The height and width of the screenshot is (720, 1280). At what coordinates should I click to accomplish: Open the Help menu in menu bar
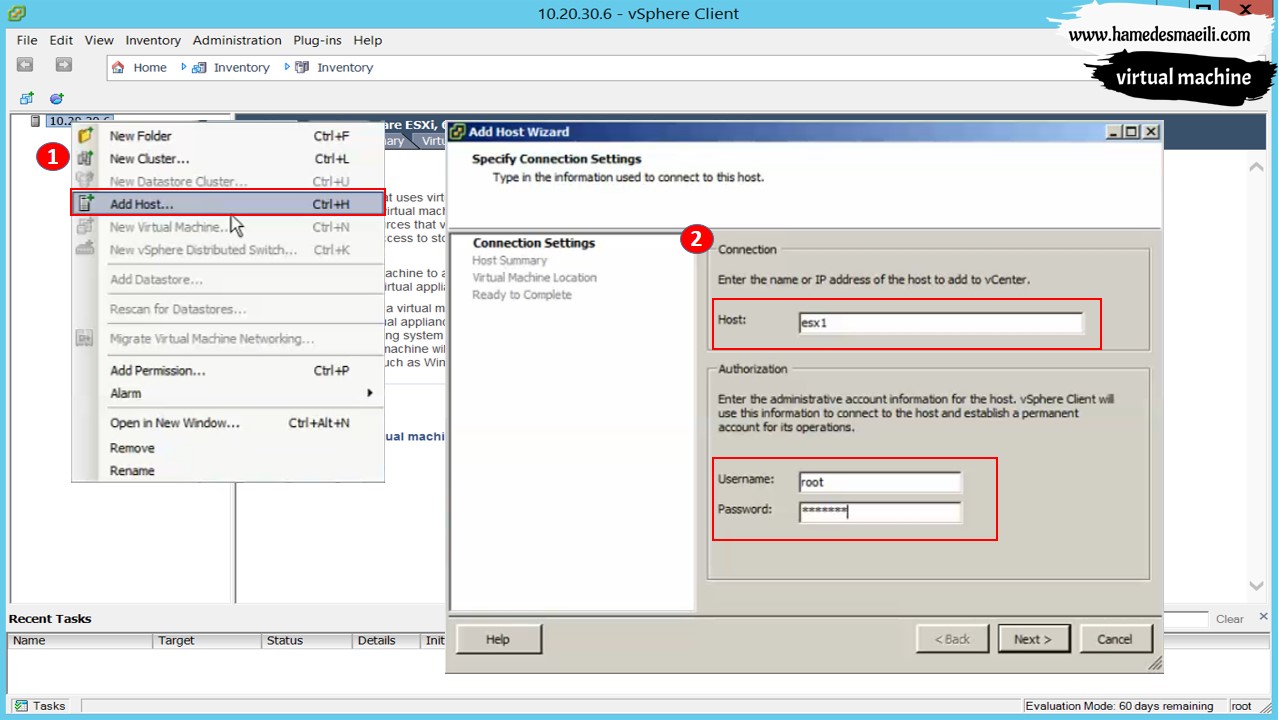click(368, 40)
